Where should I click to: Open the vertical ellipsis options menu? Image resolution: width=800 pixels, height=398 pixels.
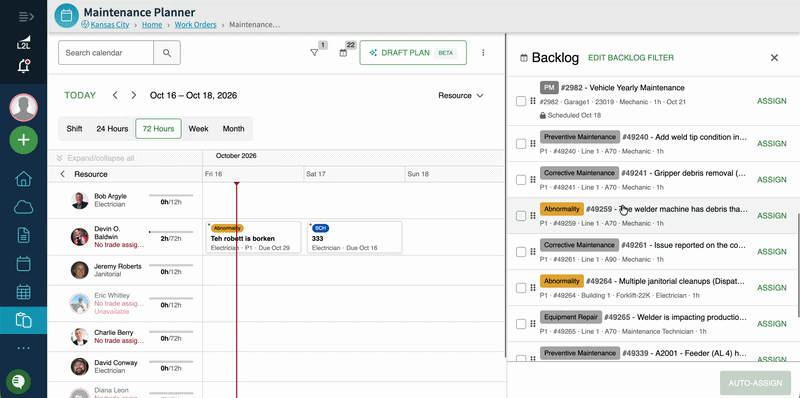pyautogui.click(x=483, y=53)
